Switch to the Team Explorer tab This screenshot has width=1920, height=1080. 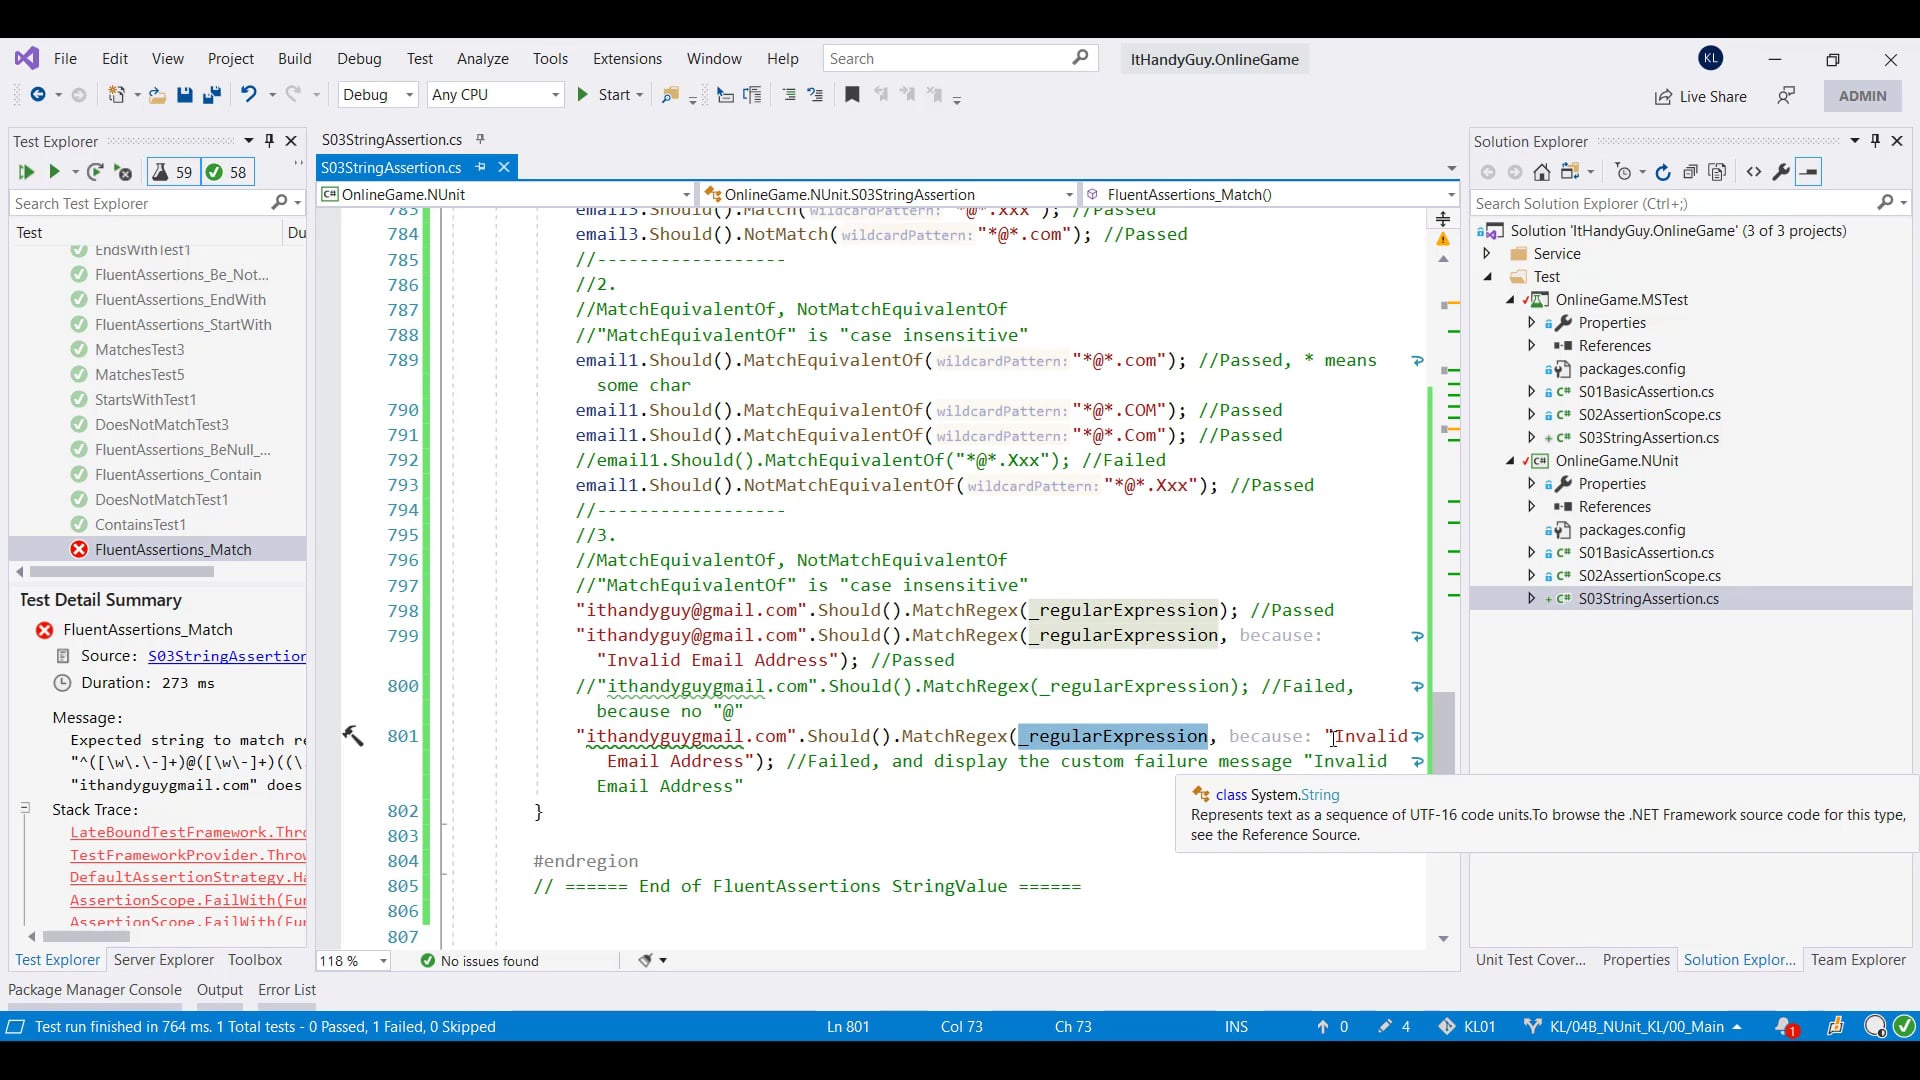click(1858, 960)
